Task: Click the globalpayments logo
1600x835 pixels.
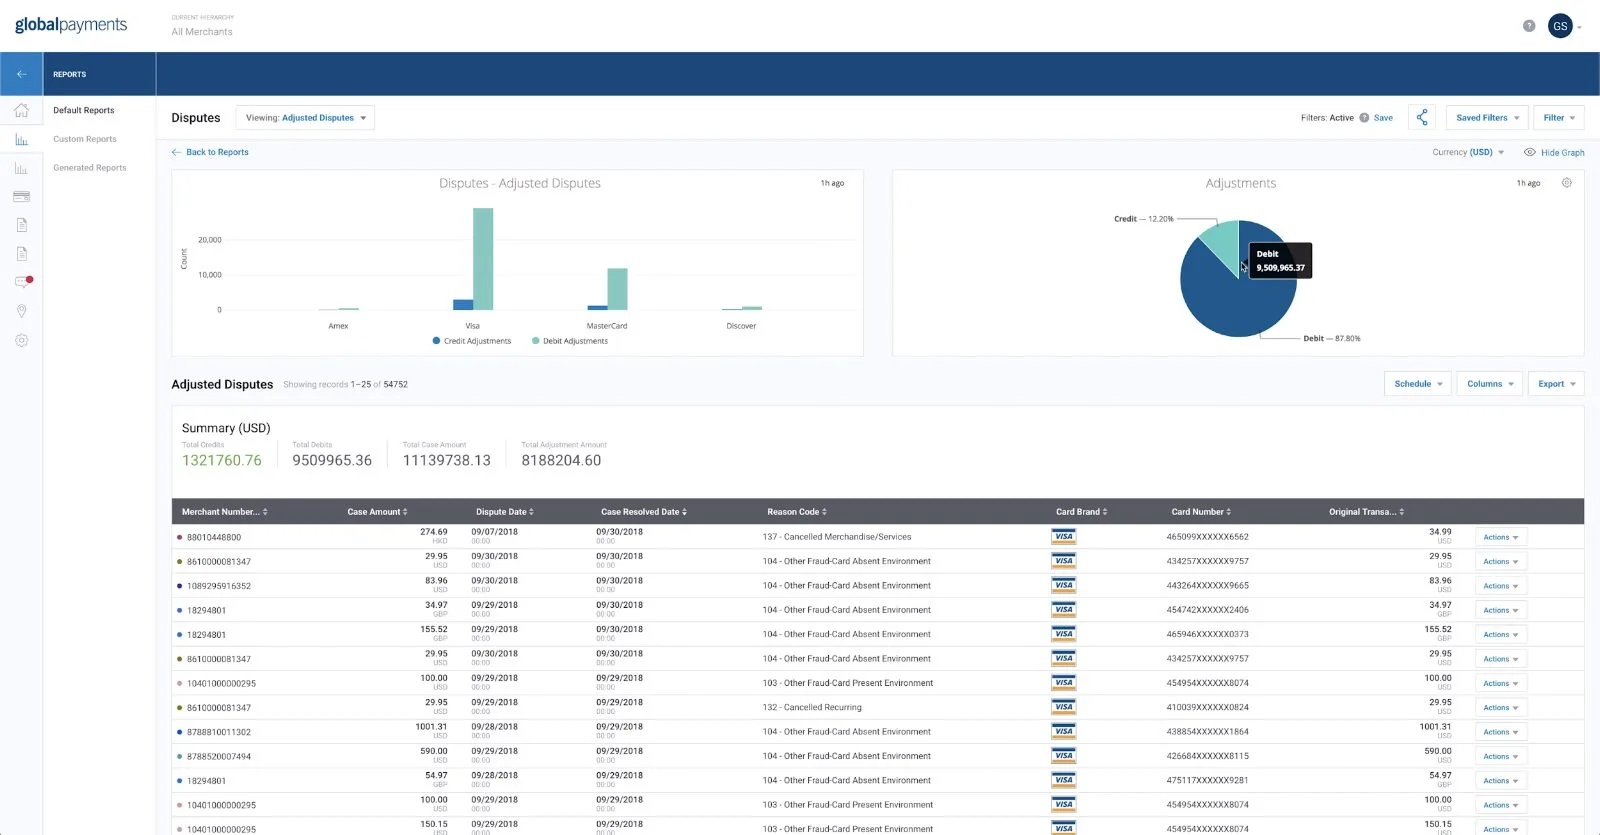Action: point(71,25)
